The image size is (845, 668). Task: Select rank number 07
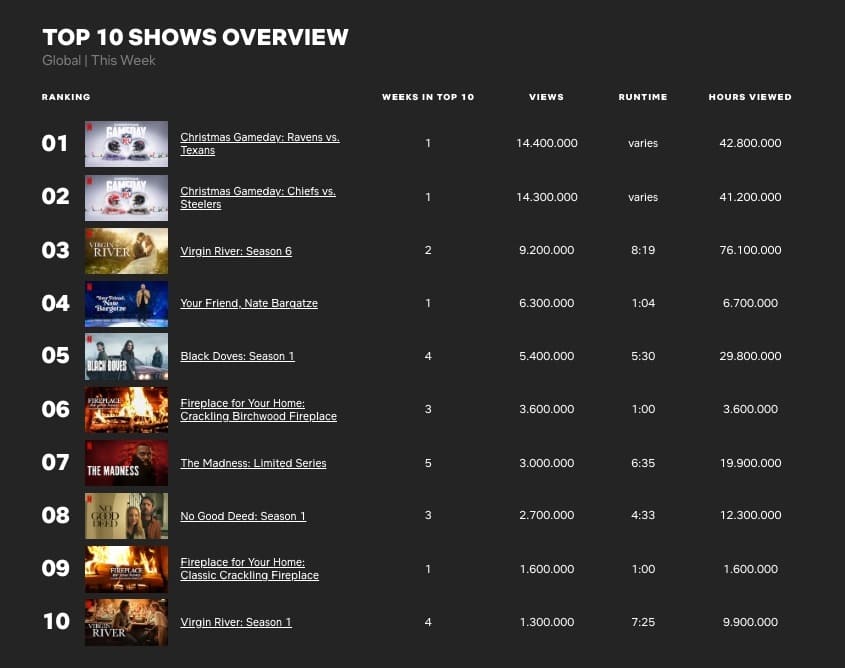(56, 462)
